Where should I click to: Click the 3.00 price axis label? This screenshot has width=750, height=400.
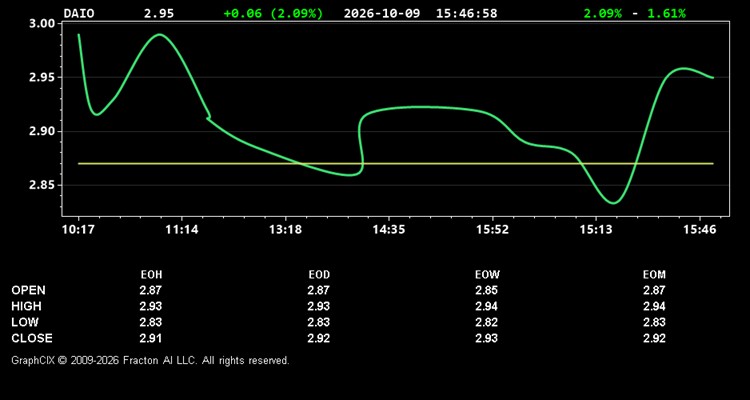(43, 24)
